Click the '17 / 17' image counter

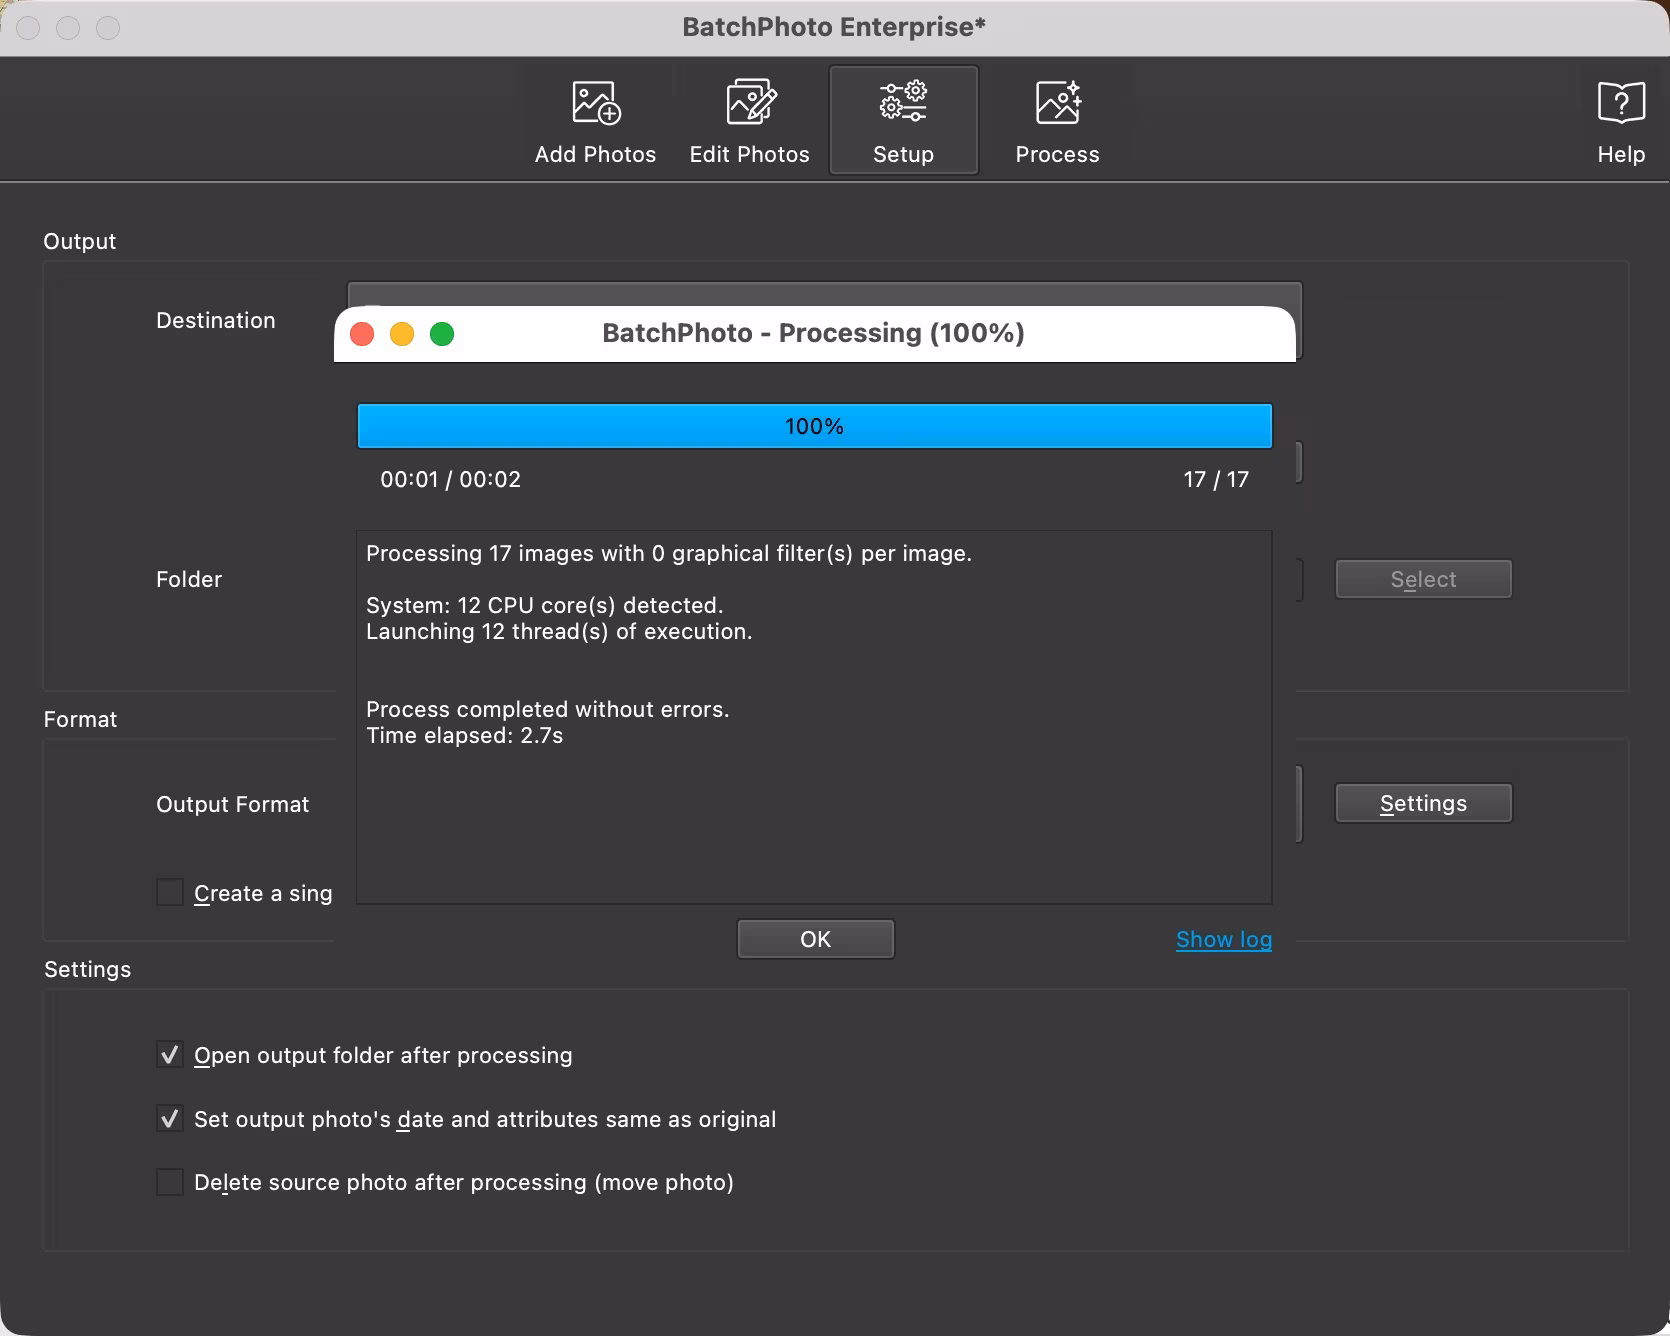click(x=1216, y=479)
